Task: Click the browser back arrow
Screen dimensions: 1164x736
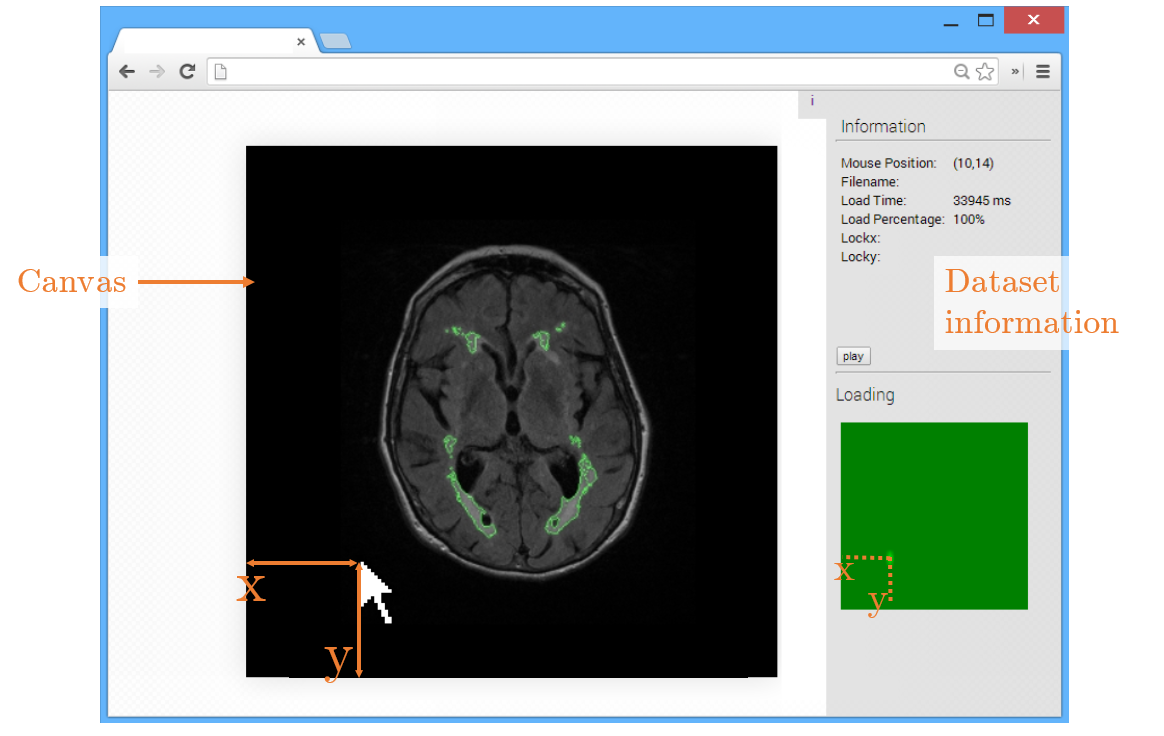Action: (127, 71)
